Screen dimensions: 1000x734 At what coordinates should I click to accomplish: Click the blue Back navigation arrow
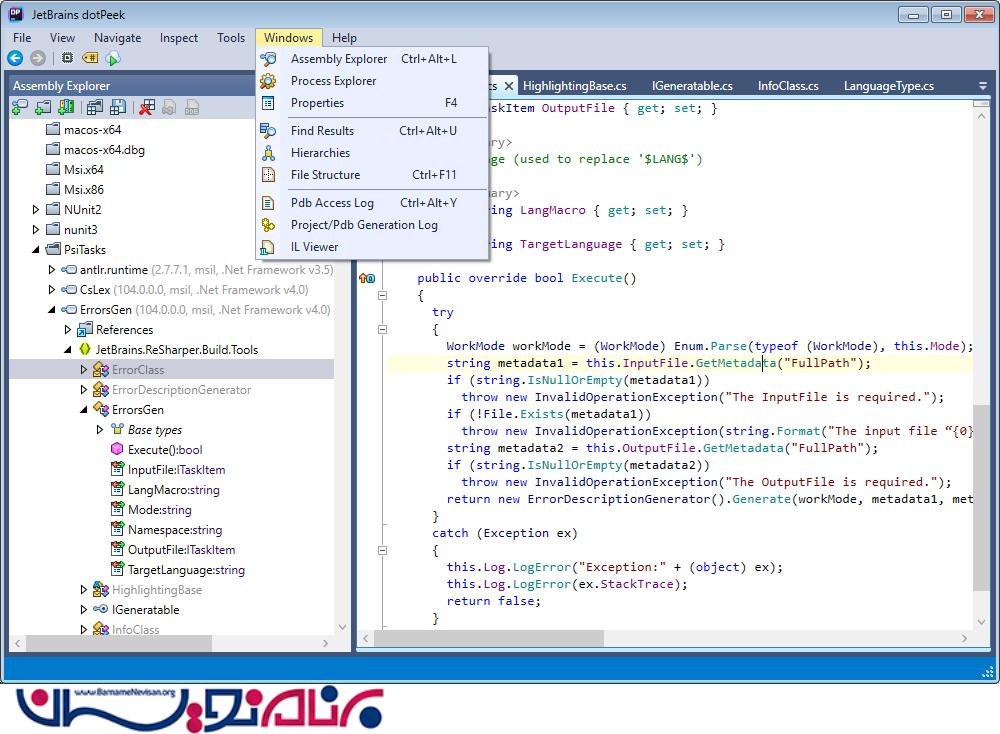(15, 59)
